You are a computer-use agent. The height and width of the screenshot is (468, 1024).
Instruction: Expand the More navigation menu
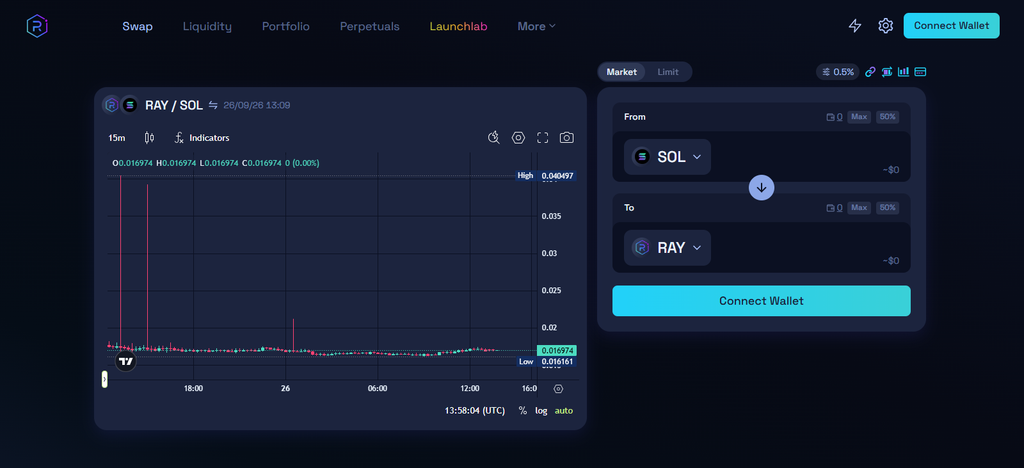(536, 26)
